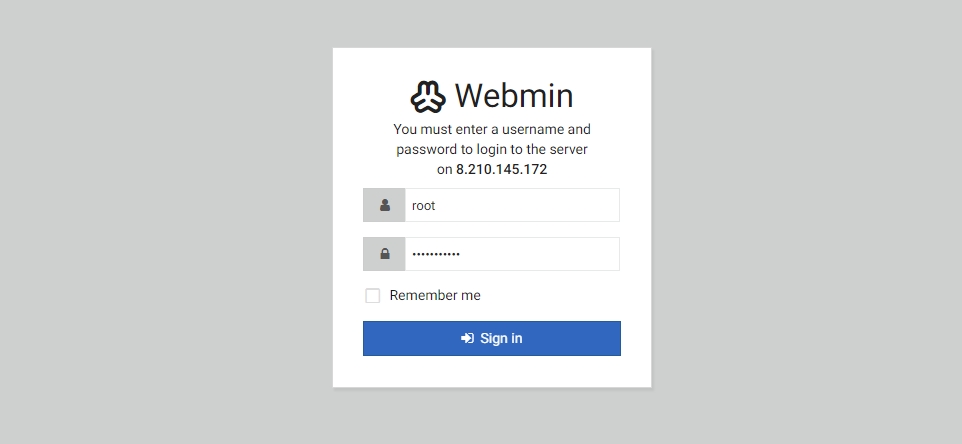962x444 pixels.
Task: Click the "Remember me" label text
Action: 435,296
